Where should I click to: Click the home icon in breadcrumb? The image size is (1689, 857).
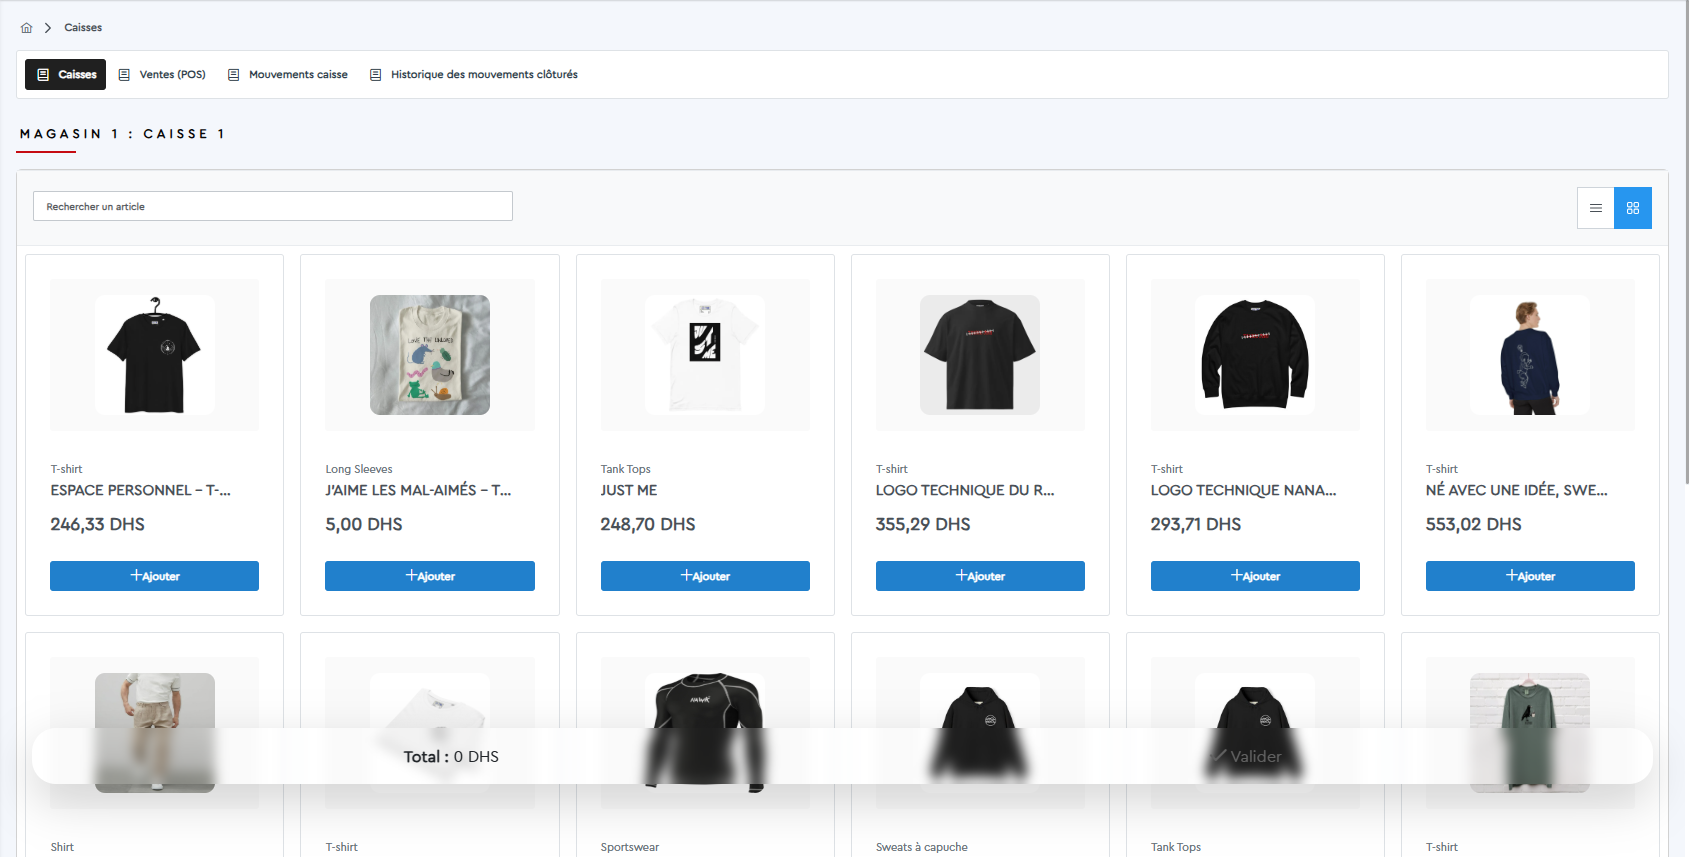[x=26, y=28]
